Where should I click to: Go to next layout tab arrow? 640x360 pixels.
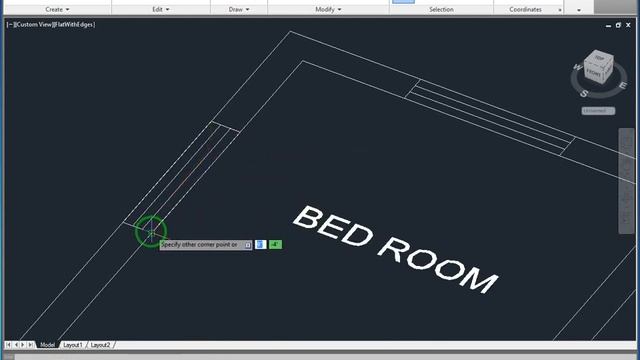(23, 345)
